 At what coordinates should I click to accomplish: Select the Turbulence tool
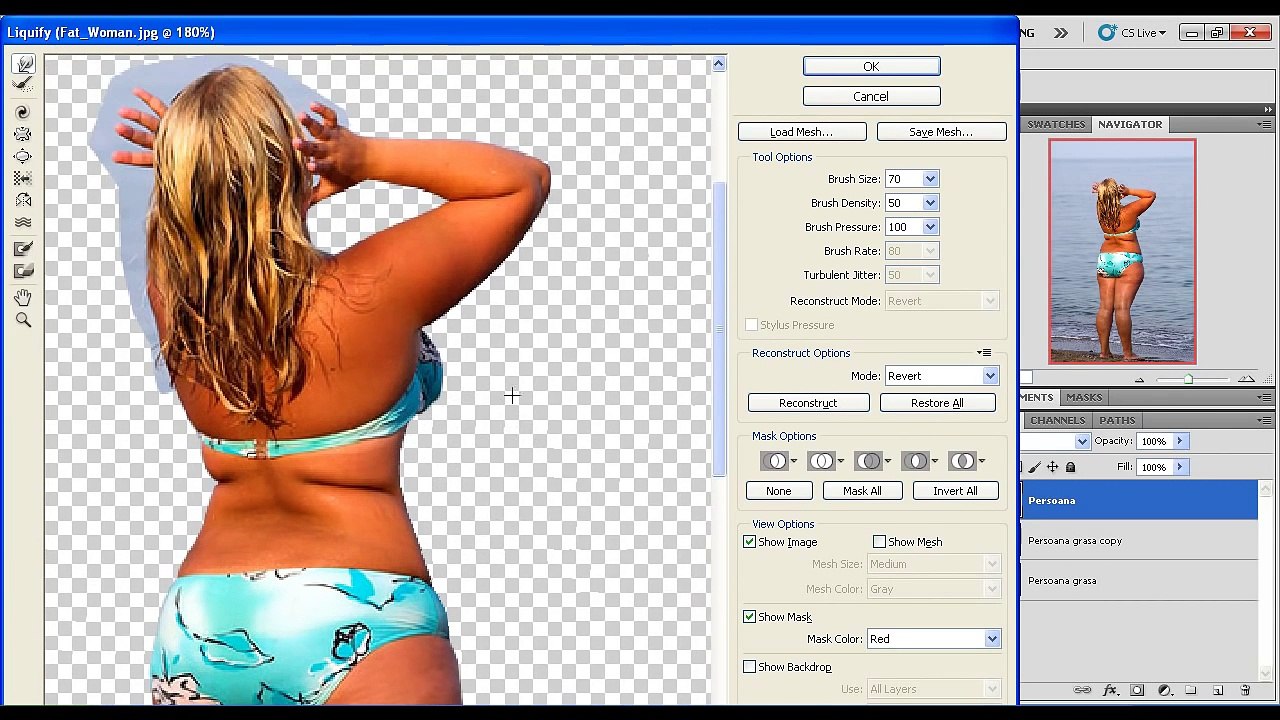click(23, 222)
